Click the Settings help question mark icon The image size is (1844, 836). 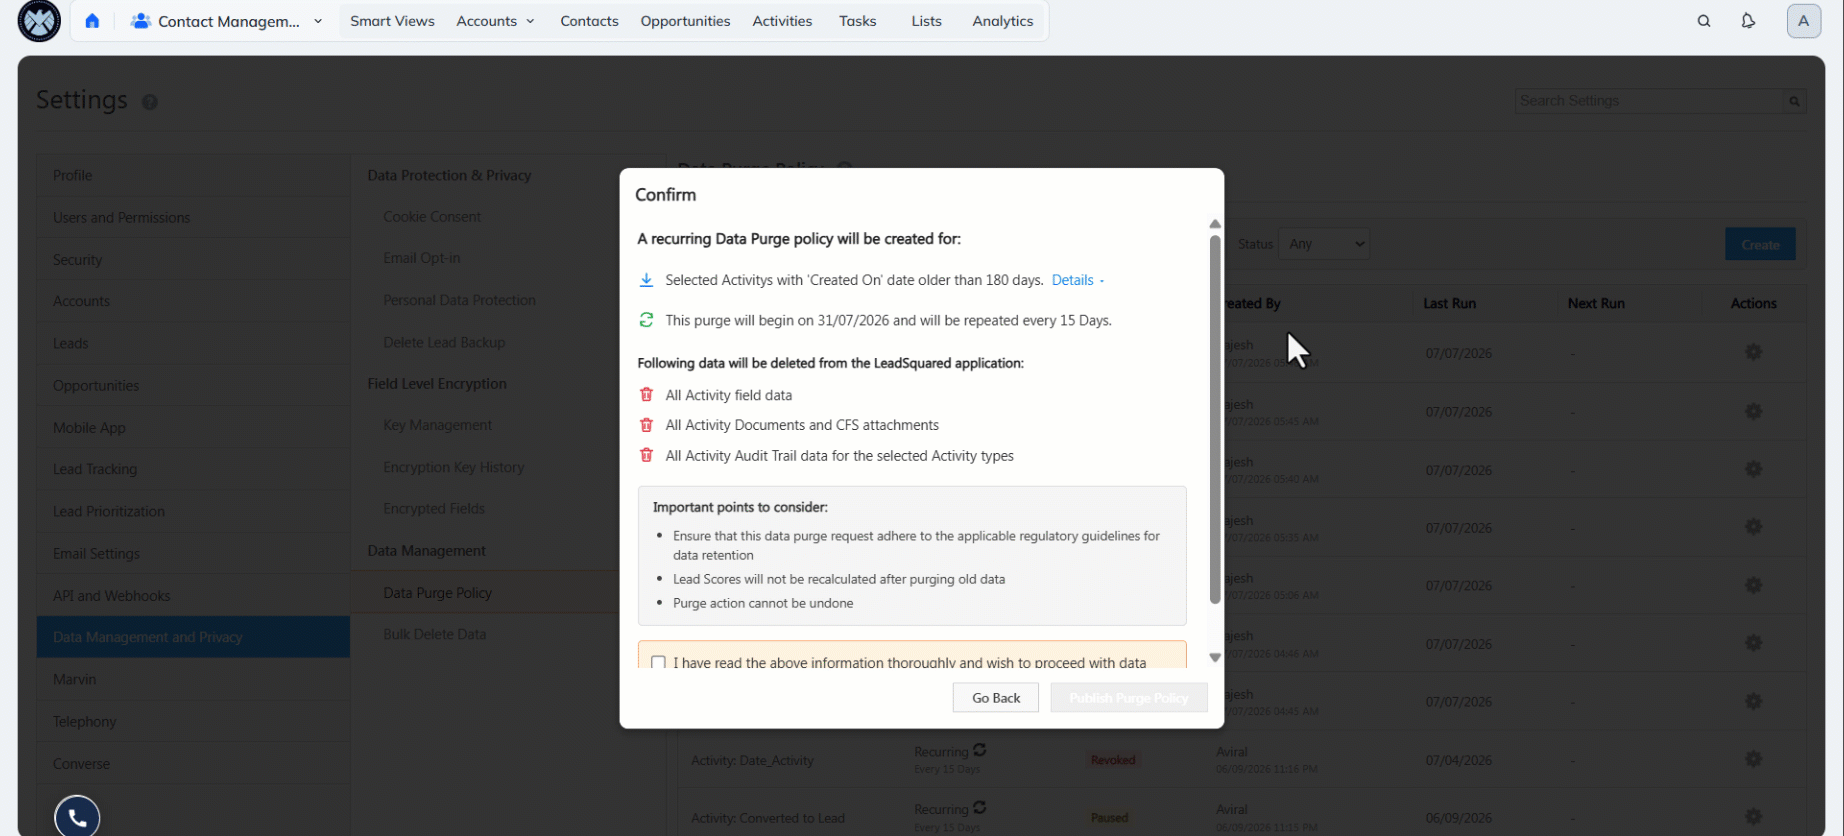click(150, 102)
